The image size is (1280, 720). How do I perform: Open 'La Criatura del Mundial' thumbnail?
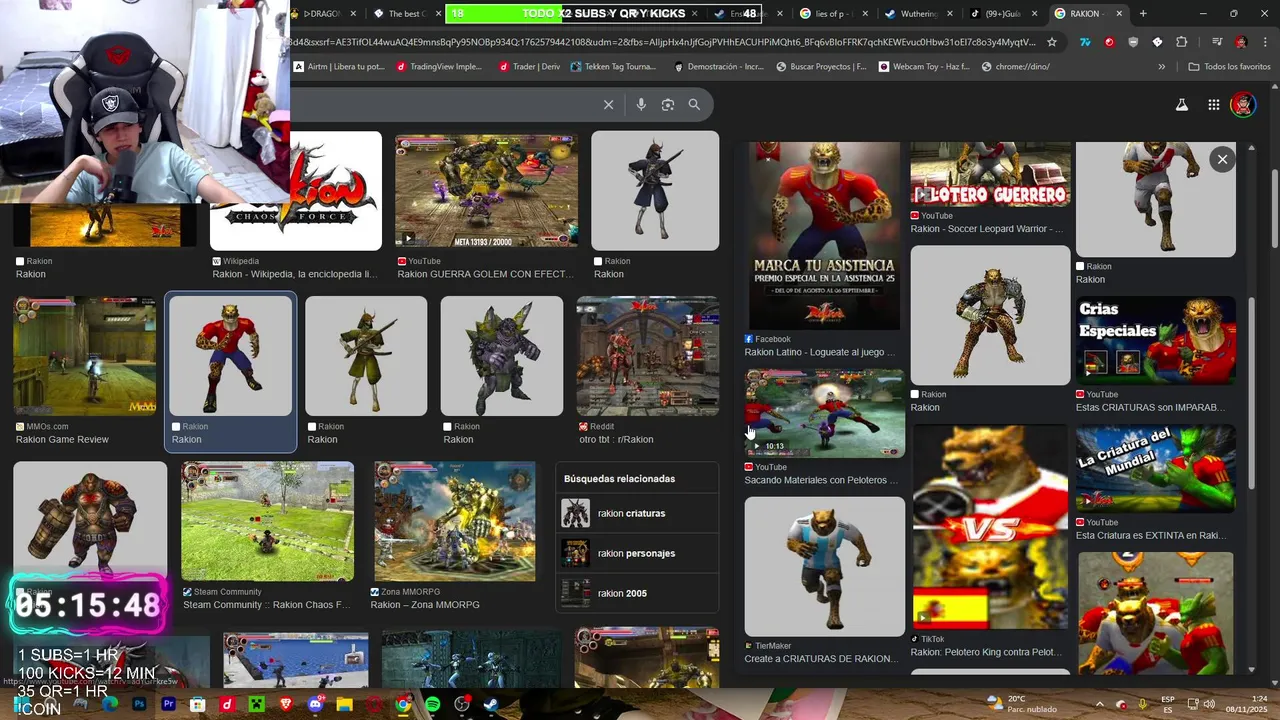tap(1155, 468)
